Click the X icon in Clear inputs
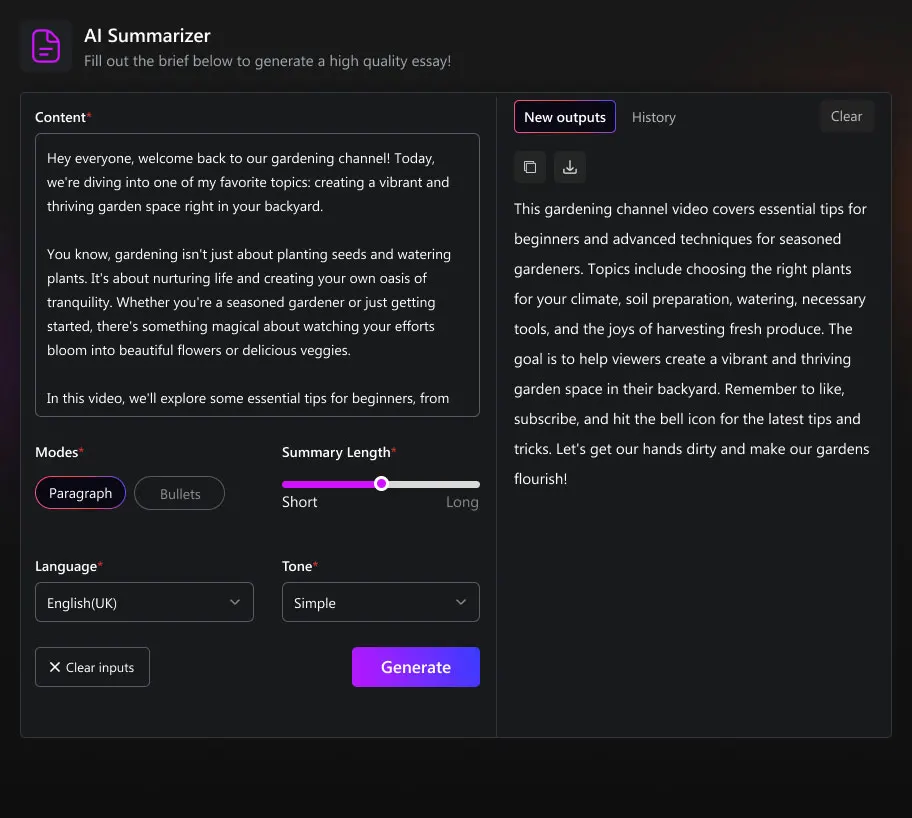The height and width of the screenshot is (818, 912). tap(55, 667)
